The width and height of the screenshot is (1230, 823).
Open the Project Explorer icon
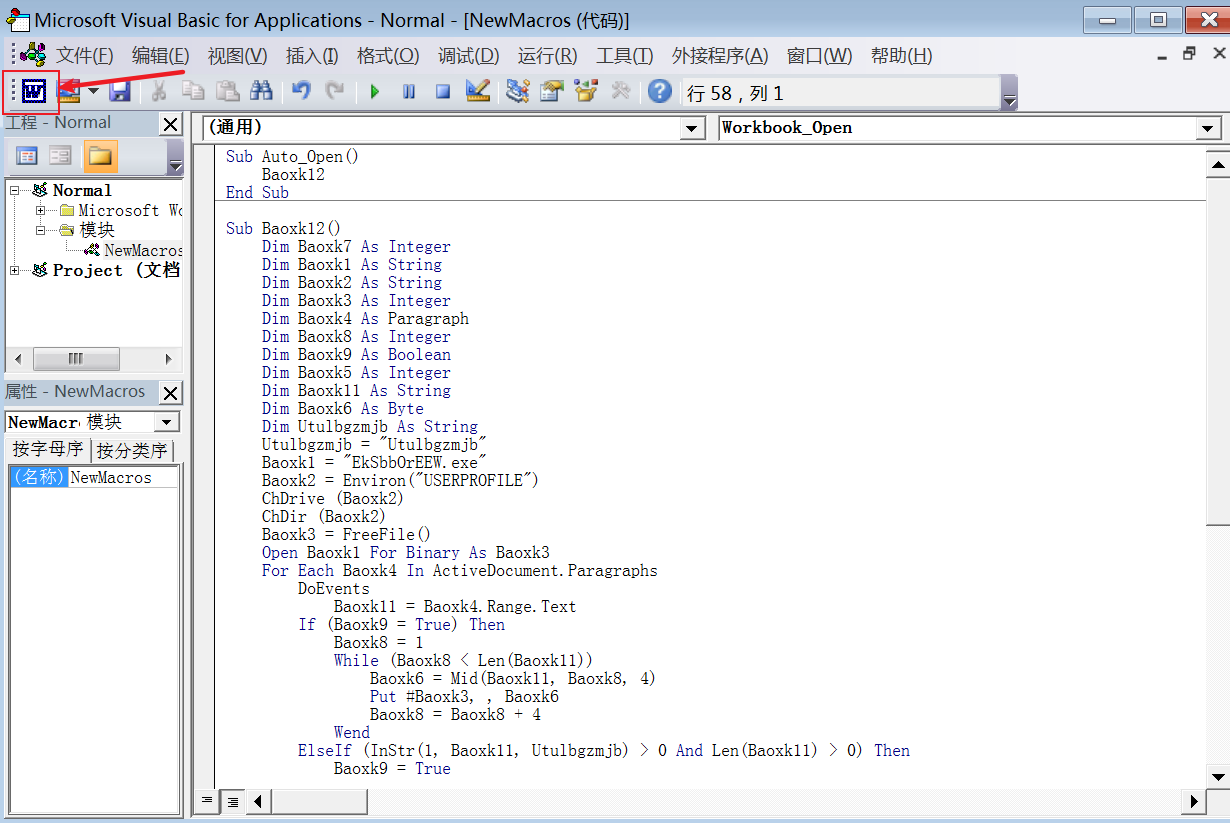click(x=517, y=92)
